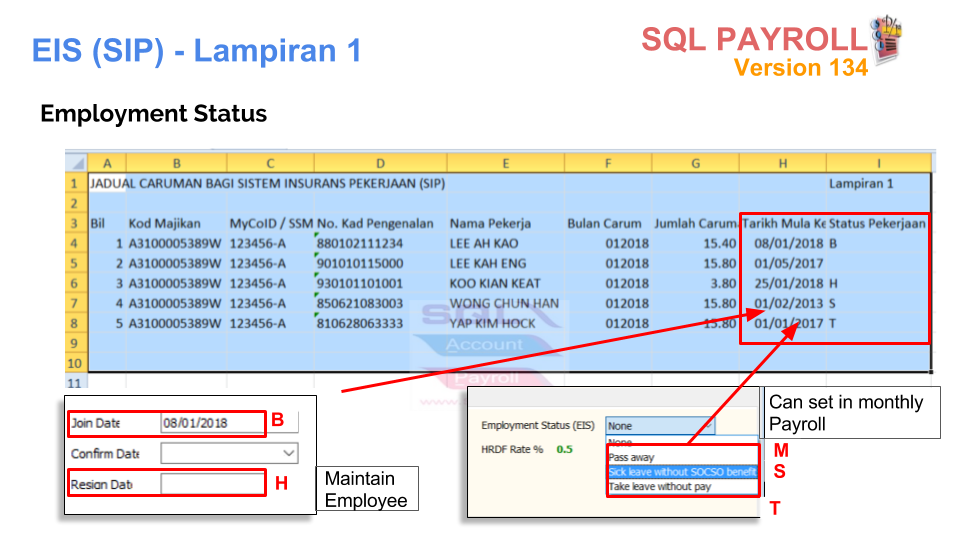
Task: Click the HRDF Rate % value 0.5
Action: (564, 449)
